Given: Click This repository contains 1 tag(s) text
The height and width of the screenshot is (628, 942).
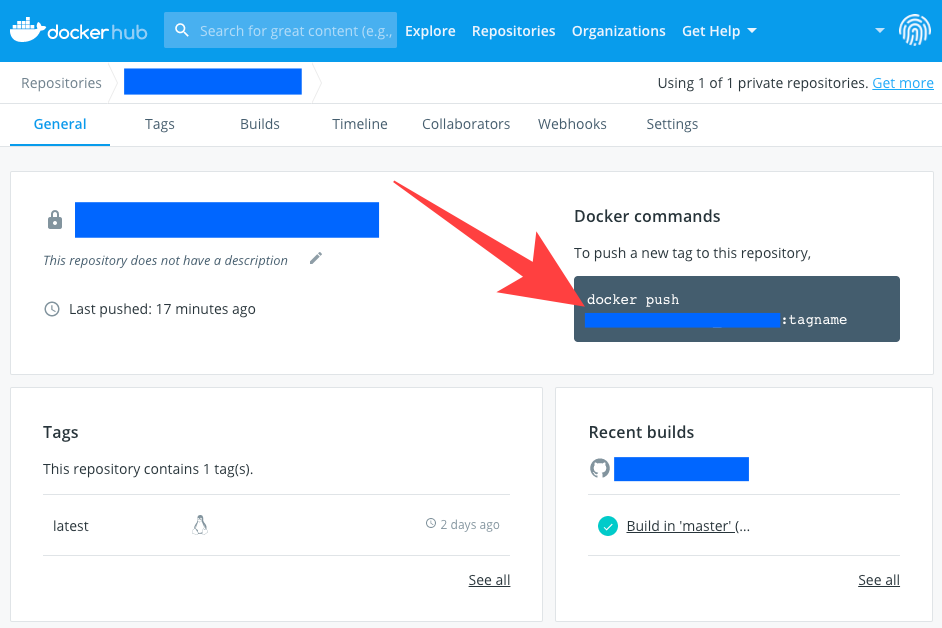Looking at the screenshot, I should click(148, 469).
